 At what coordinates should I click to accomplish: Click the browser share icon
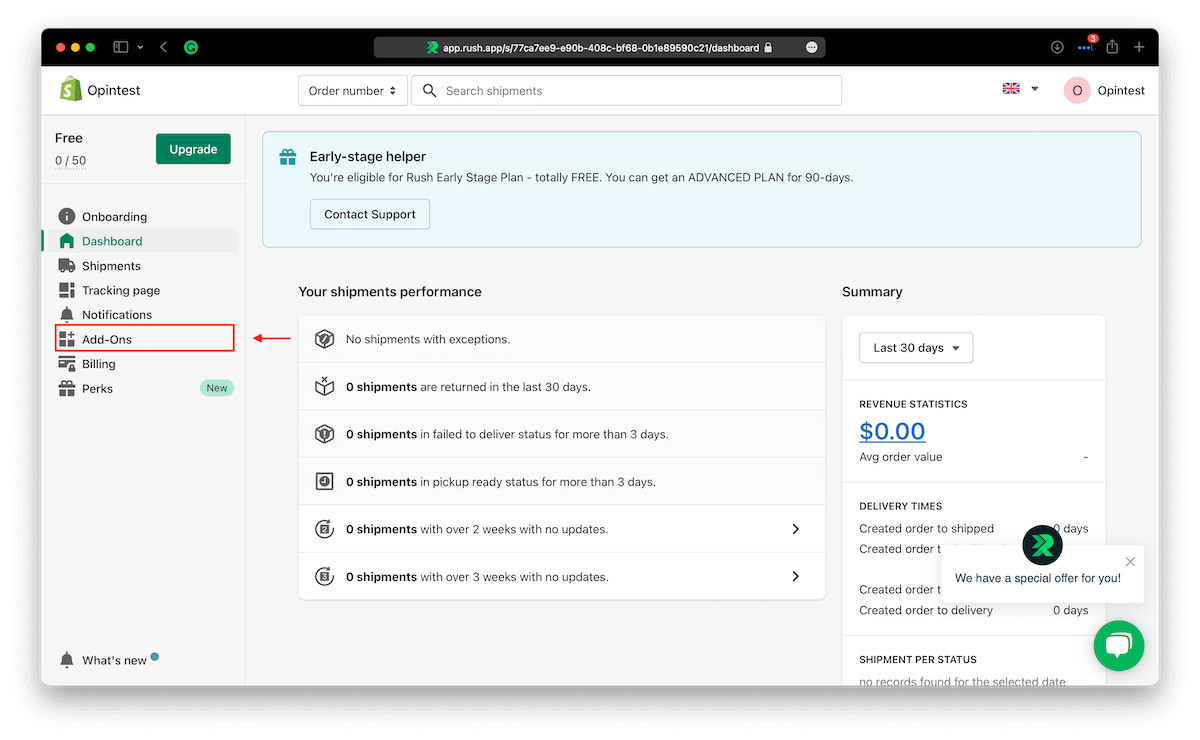coord(1112,47)
